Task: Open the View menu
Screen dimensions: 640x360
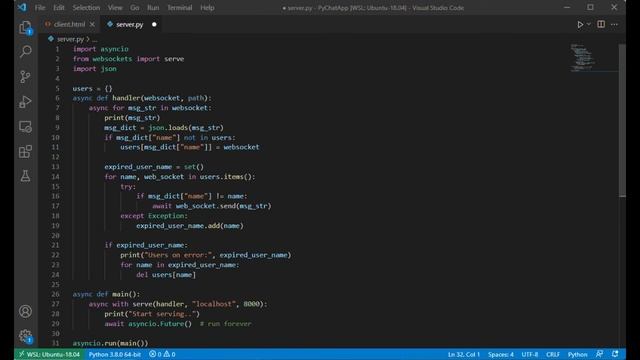Action: tap(115, 8)
